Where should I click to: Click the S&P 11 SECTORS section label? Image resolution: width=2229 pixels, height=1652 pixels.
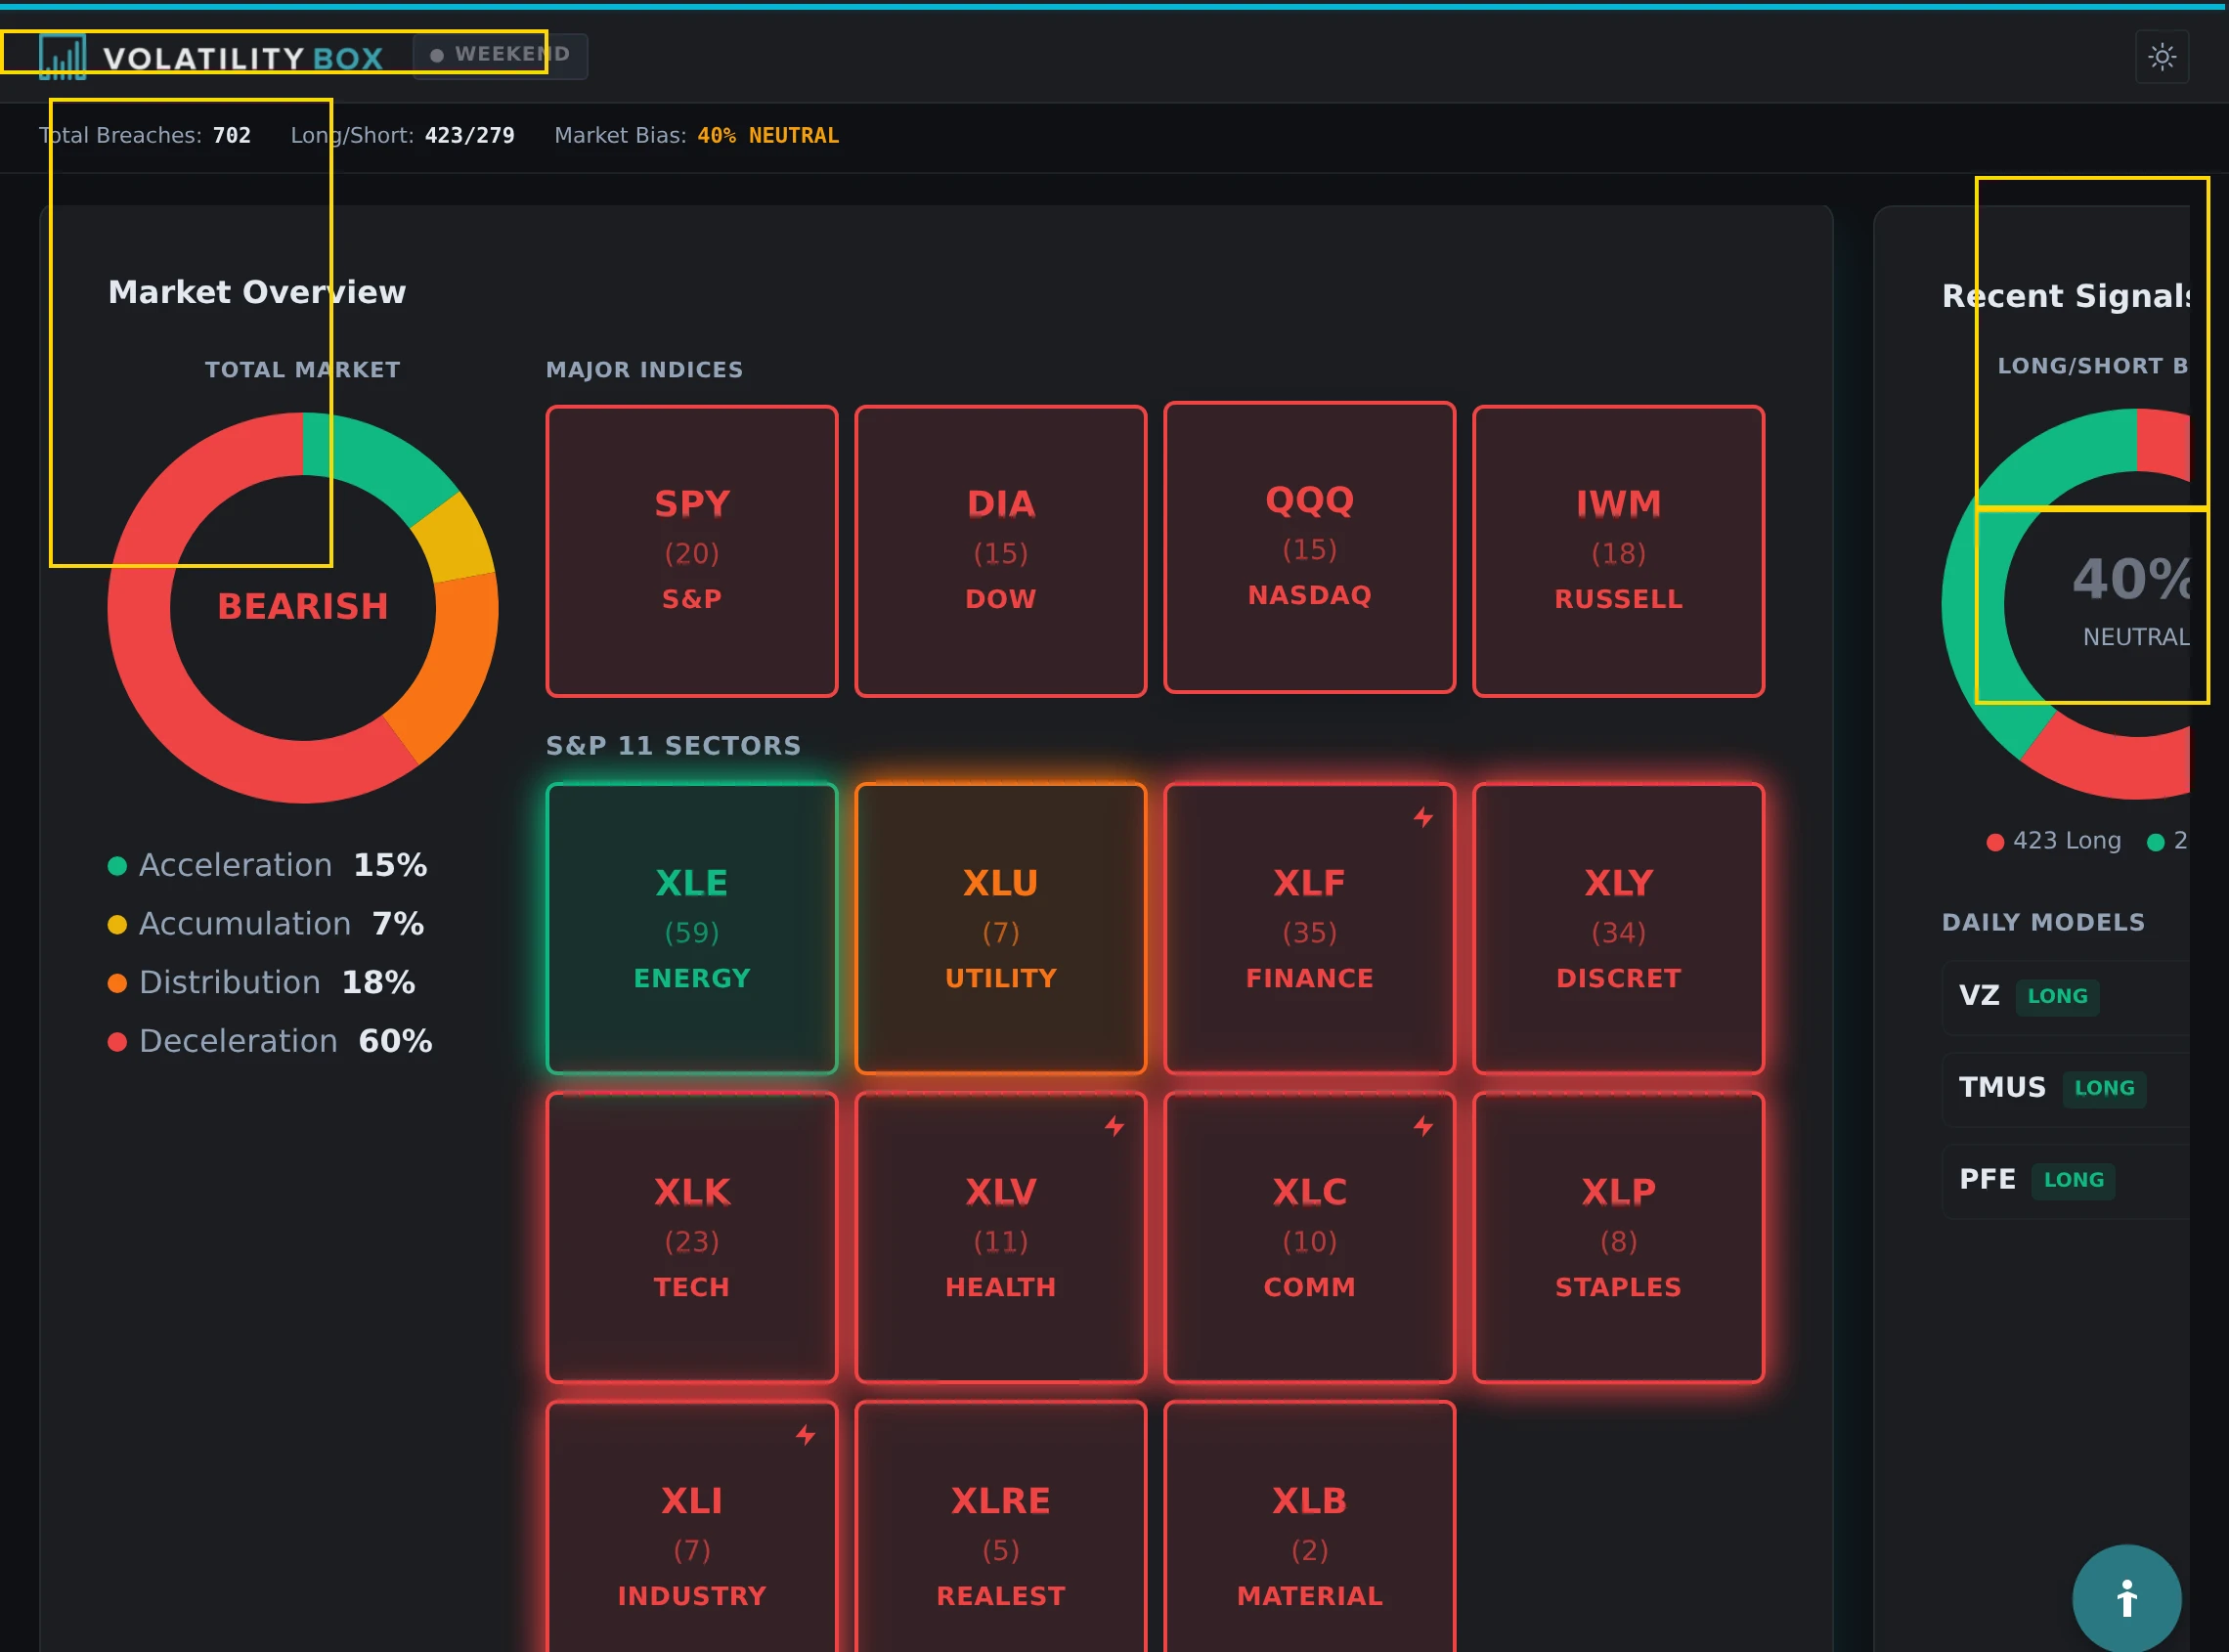tap(673, 746)
